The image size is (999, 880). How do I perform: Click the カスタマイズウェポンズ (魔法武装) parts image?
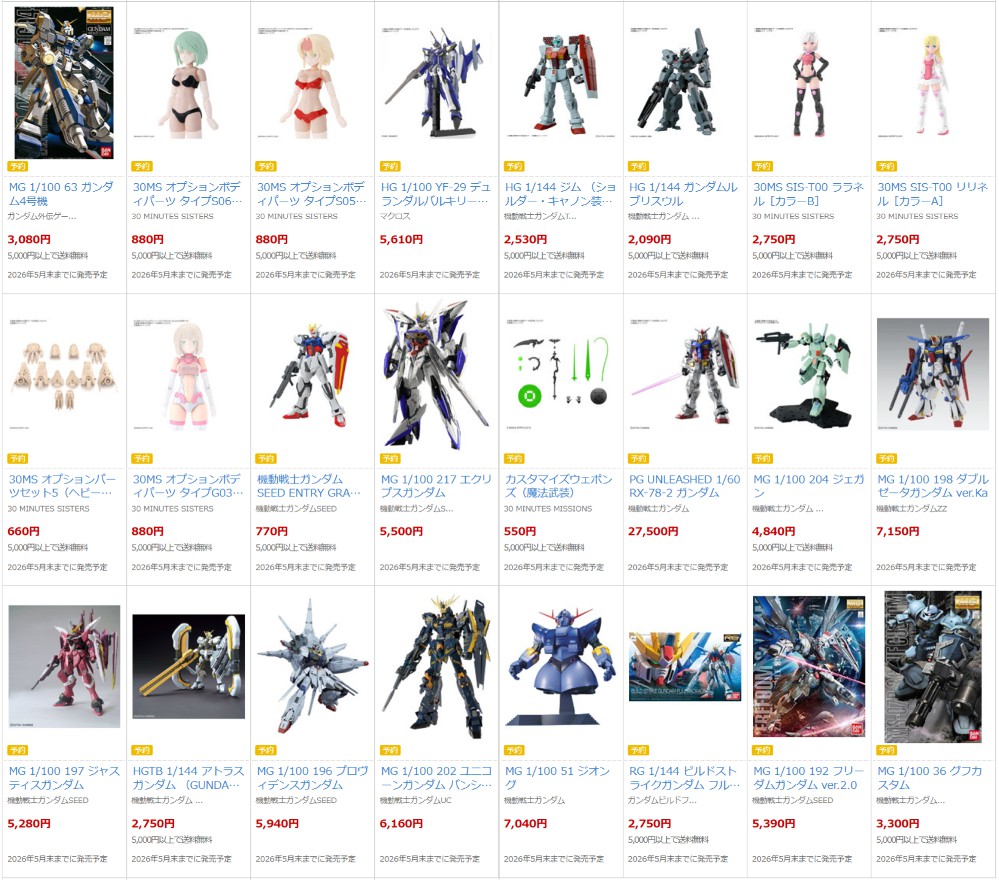click(561, 375)
